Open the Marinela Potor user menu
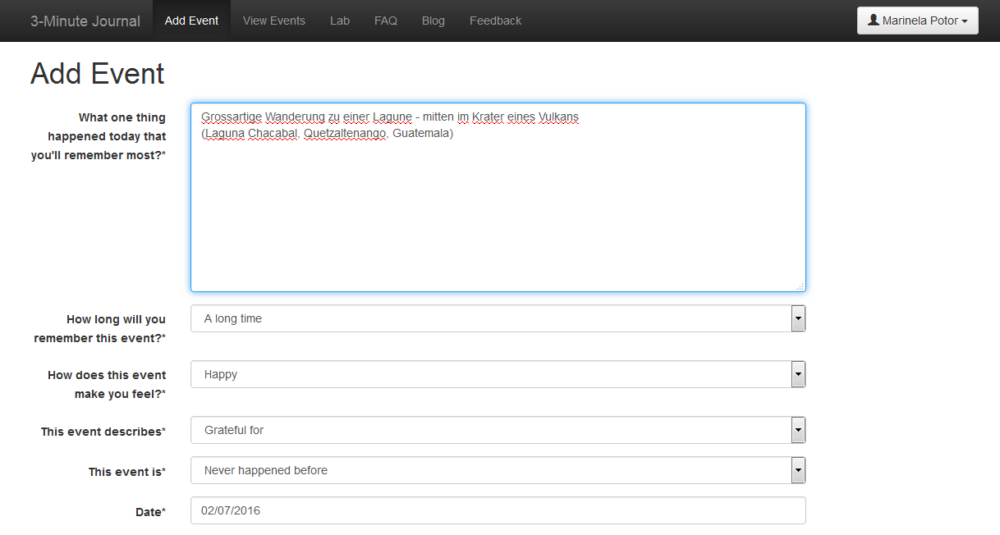The width and height of the screenshot is (1000, 535). tap(917, 20)
